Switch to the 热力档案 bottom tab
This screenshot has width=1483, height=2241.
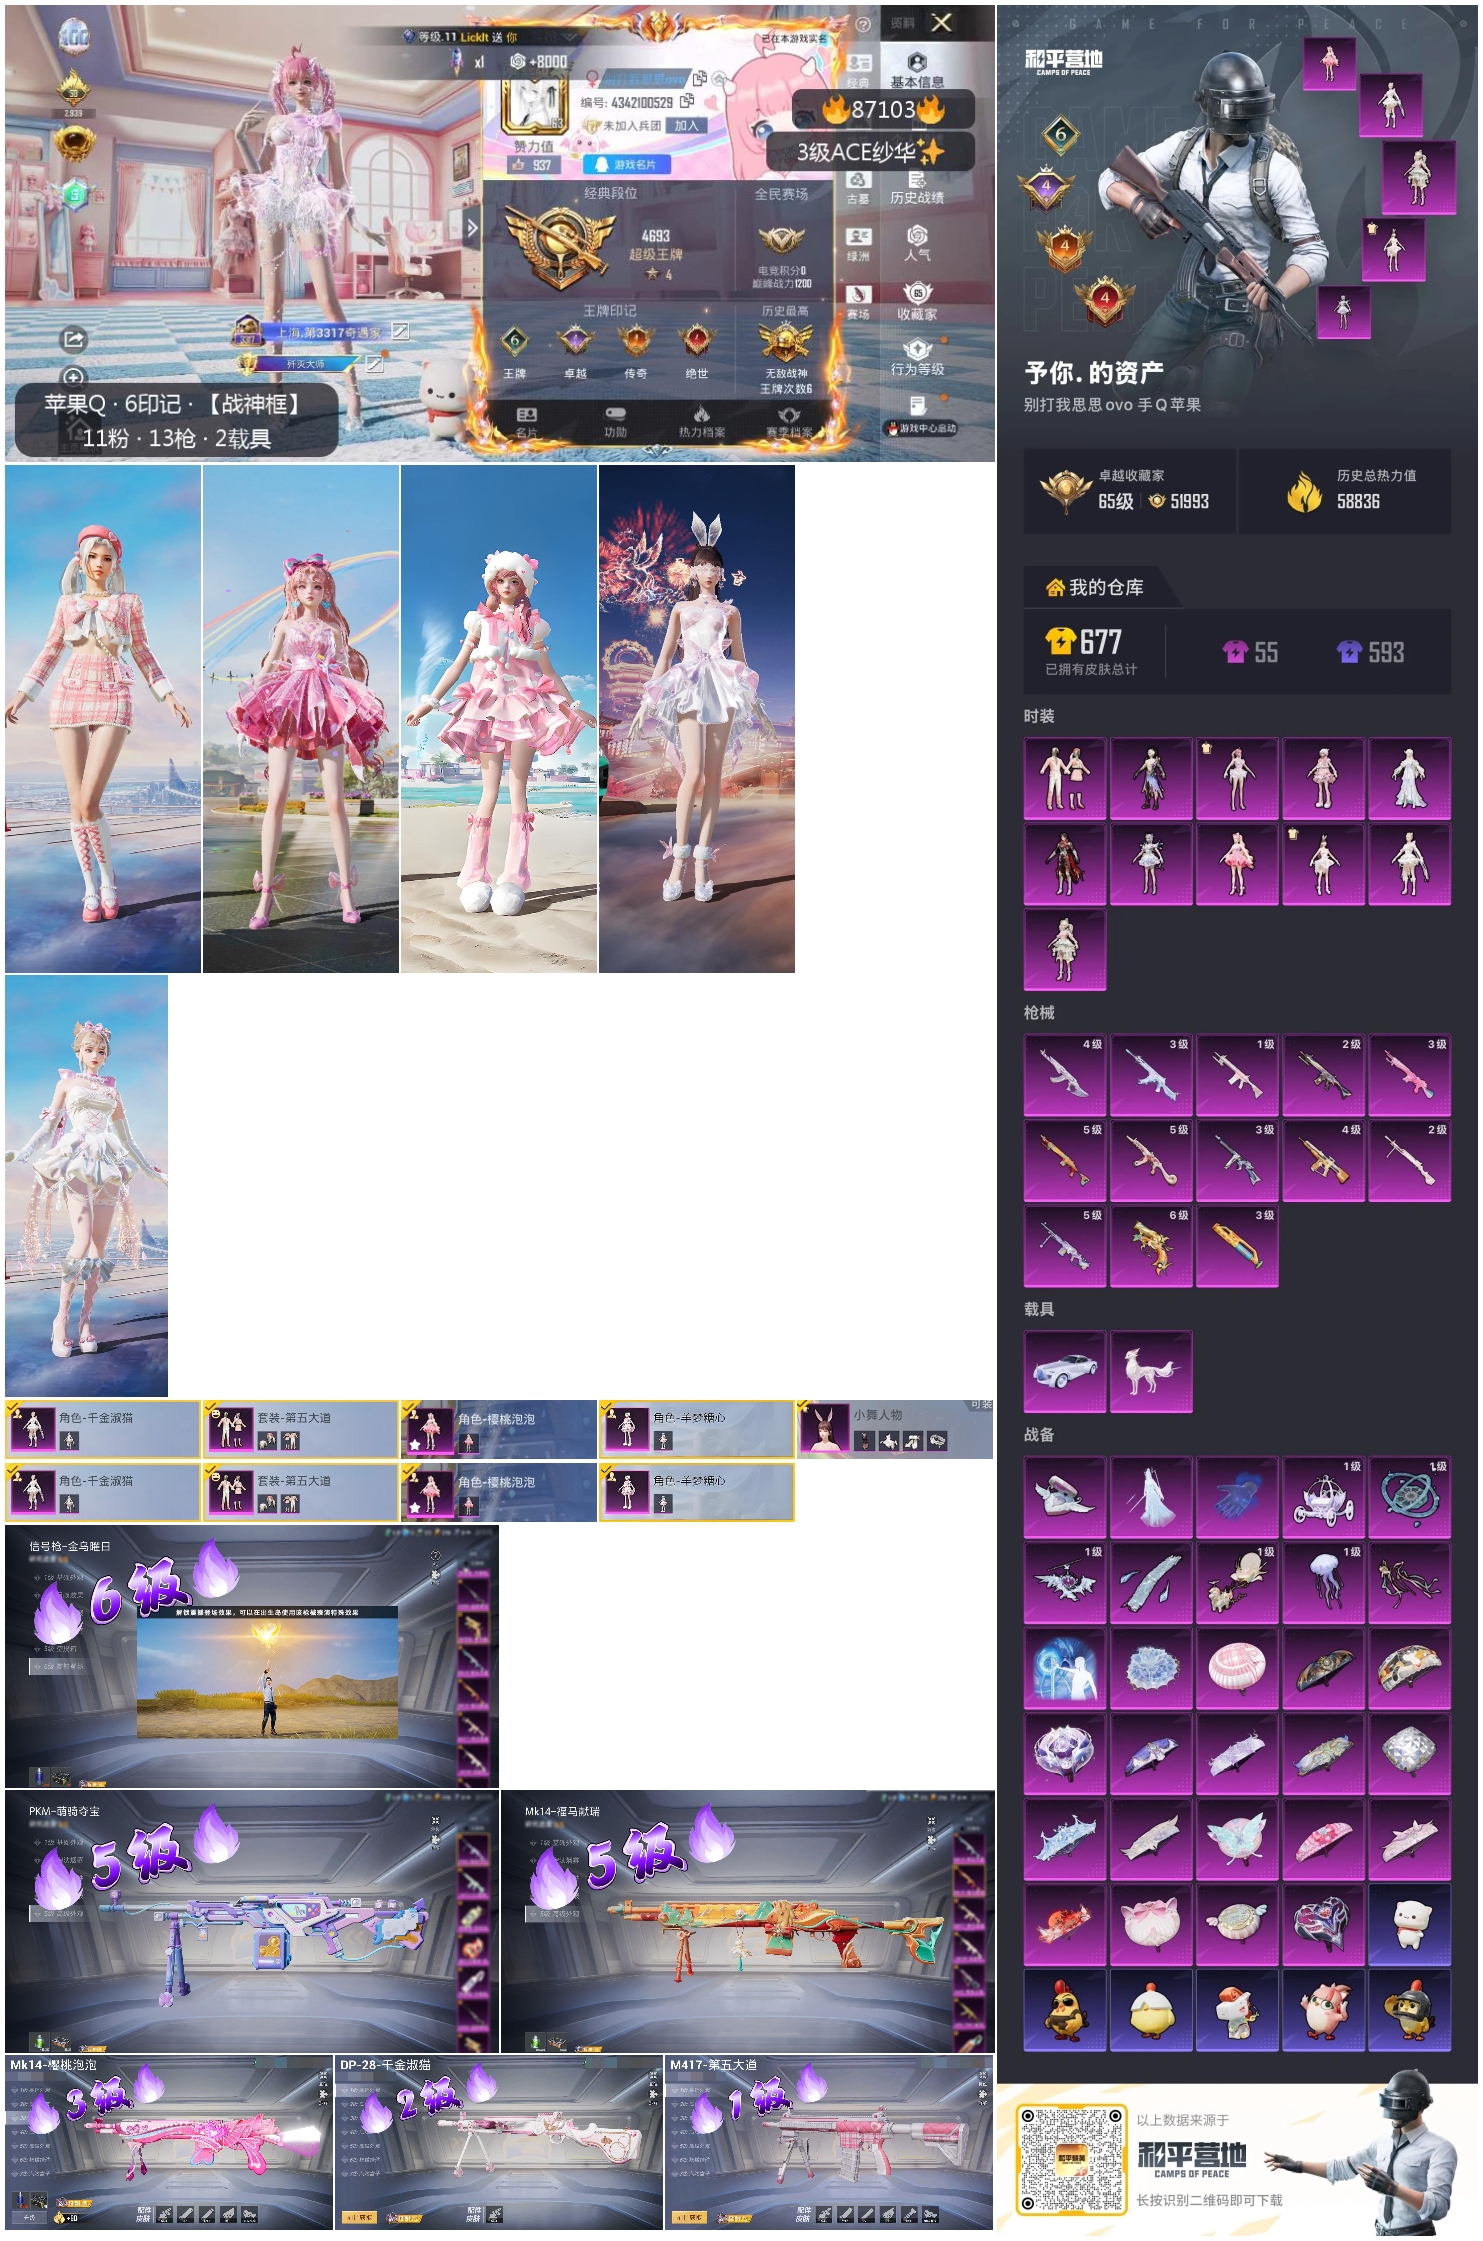point(702,422)
